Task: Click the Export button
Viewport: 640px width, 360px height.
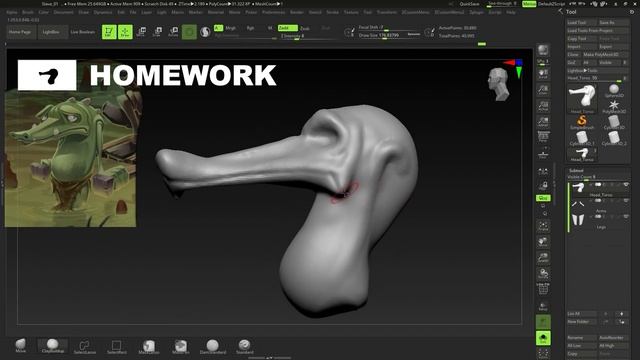Action: pos(613,47)
